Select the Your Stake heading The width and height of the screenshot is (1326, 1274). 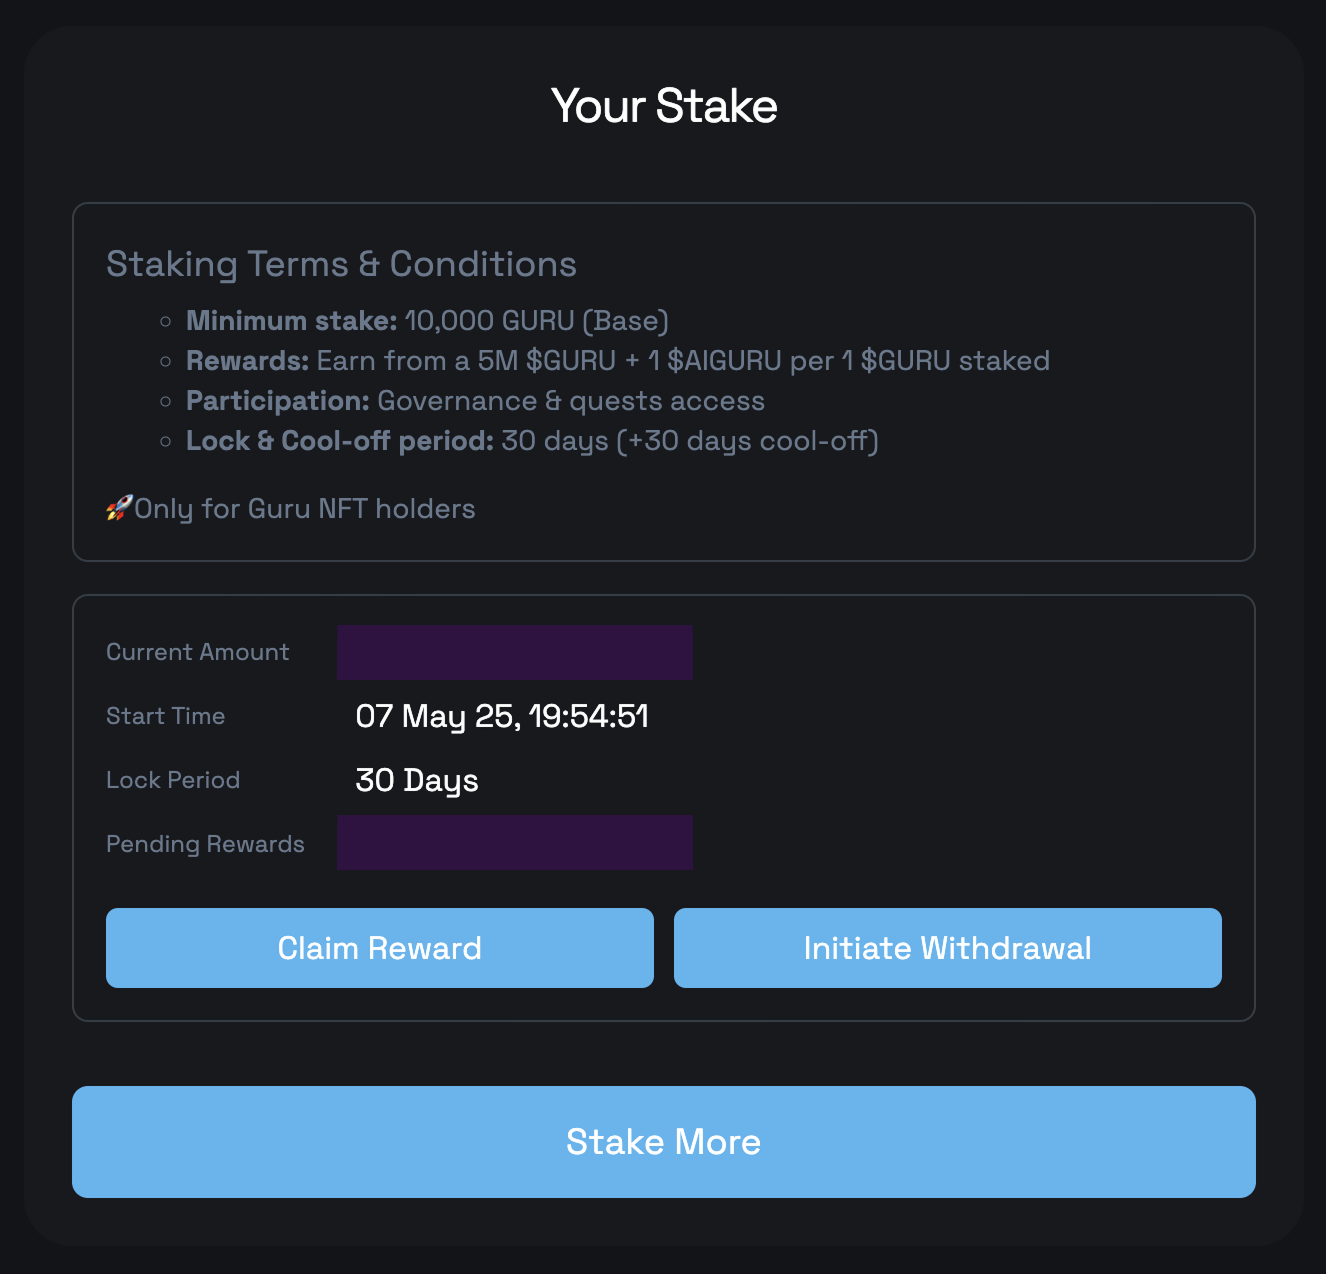pos(664,106)
